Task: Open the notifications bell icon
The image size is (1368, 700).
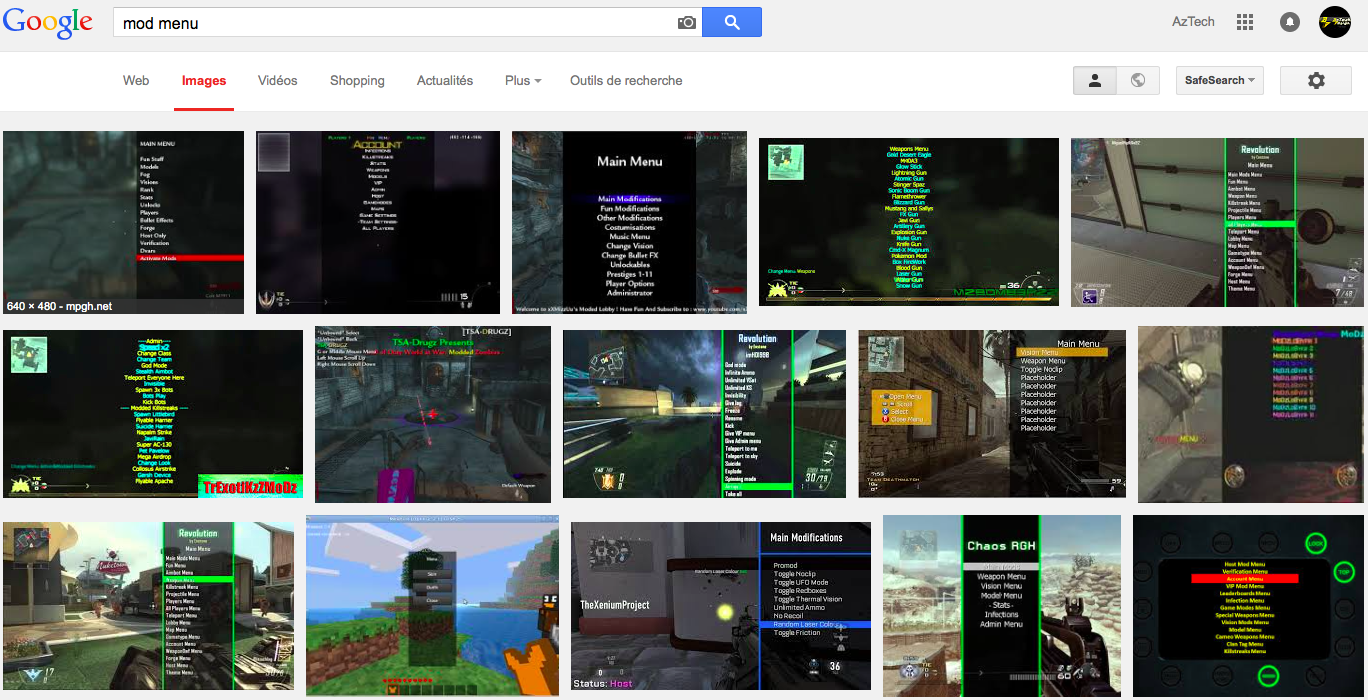Action: pyautogui.click(x=1290, y=22)
